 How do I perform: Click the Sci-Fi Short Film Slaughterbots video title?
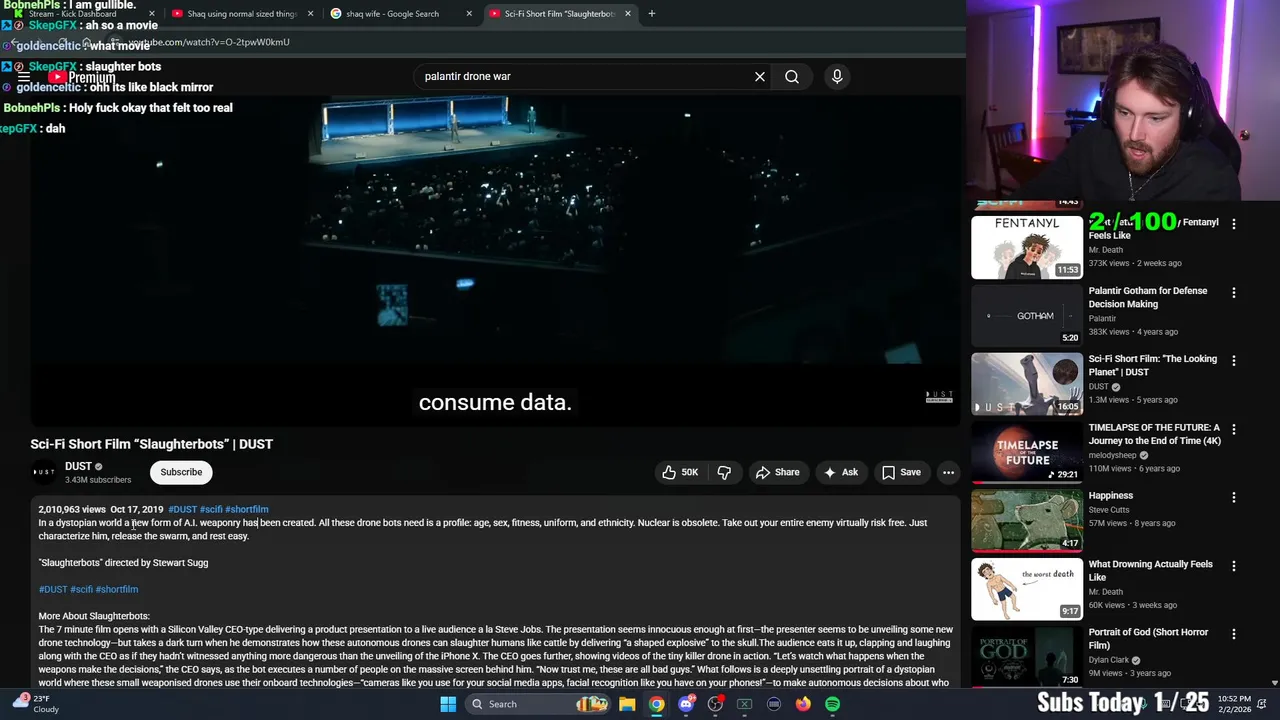click(151, 444)
